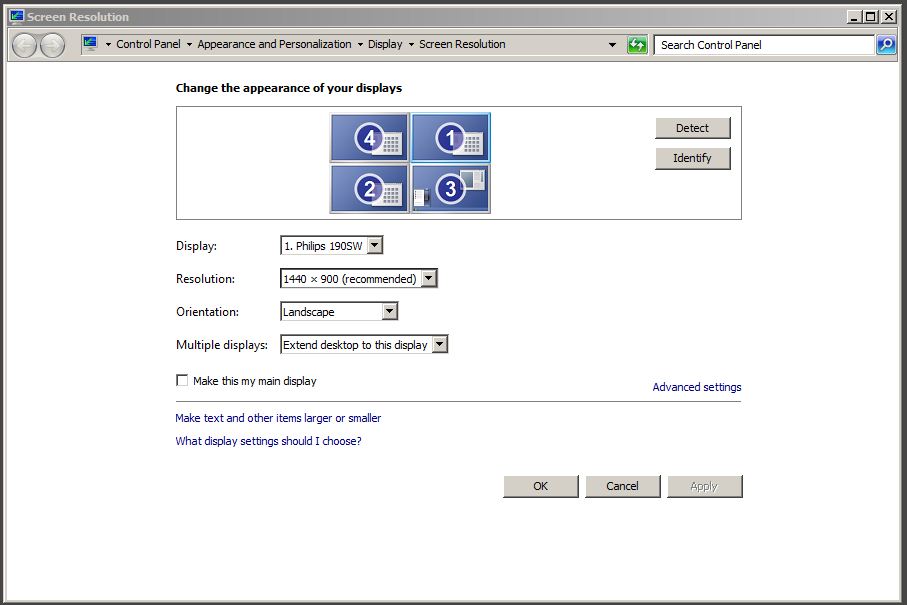This screenshot has width=907, height=605.
Task: Open What display settings should I choose link
Action: click(x=268, y=441)
